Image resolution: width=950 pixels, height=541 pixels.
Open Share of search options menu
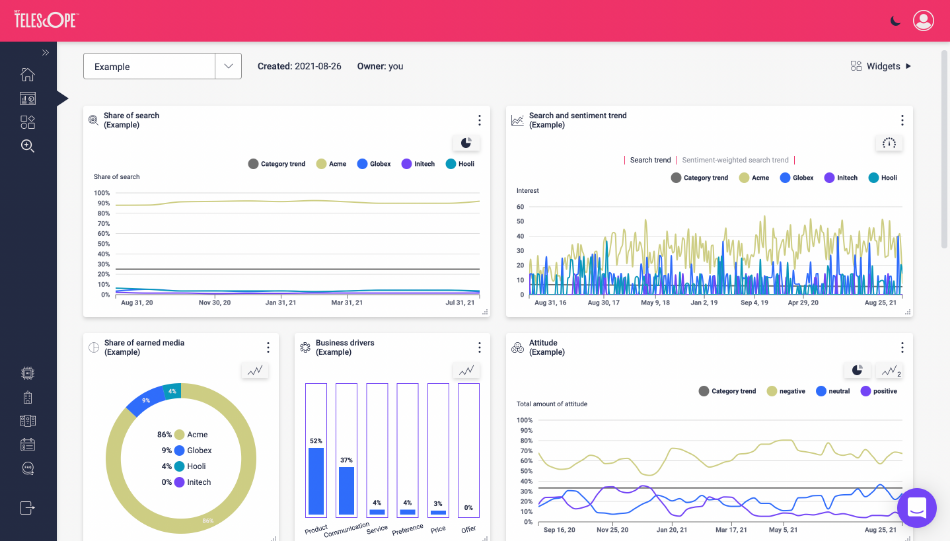pyautogui.click(x=479, y=120)
